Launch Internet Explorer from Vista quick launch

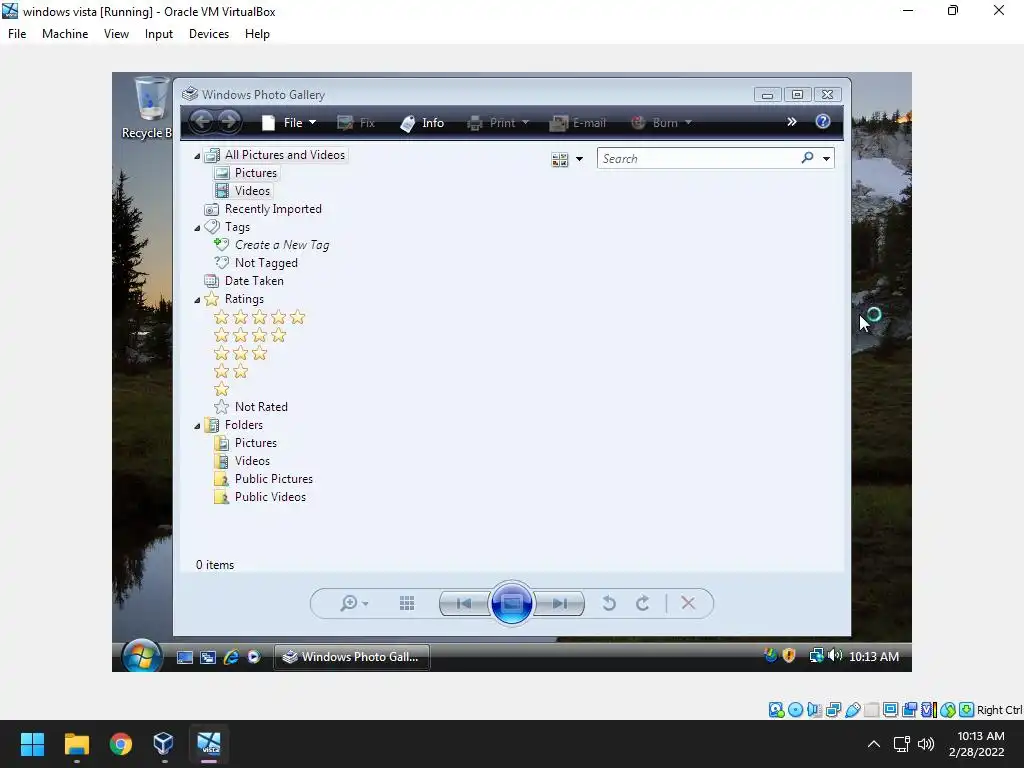coord(231,657)
